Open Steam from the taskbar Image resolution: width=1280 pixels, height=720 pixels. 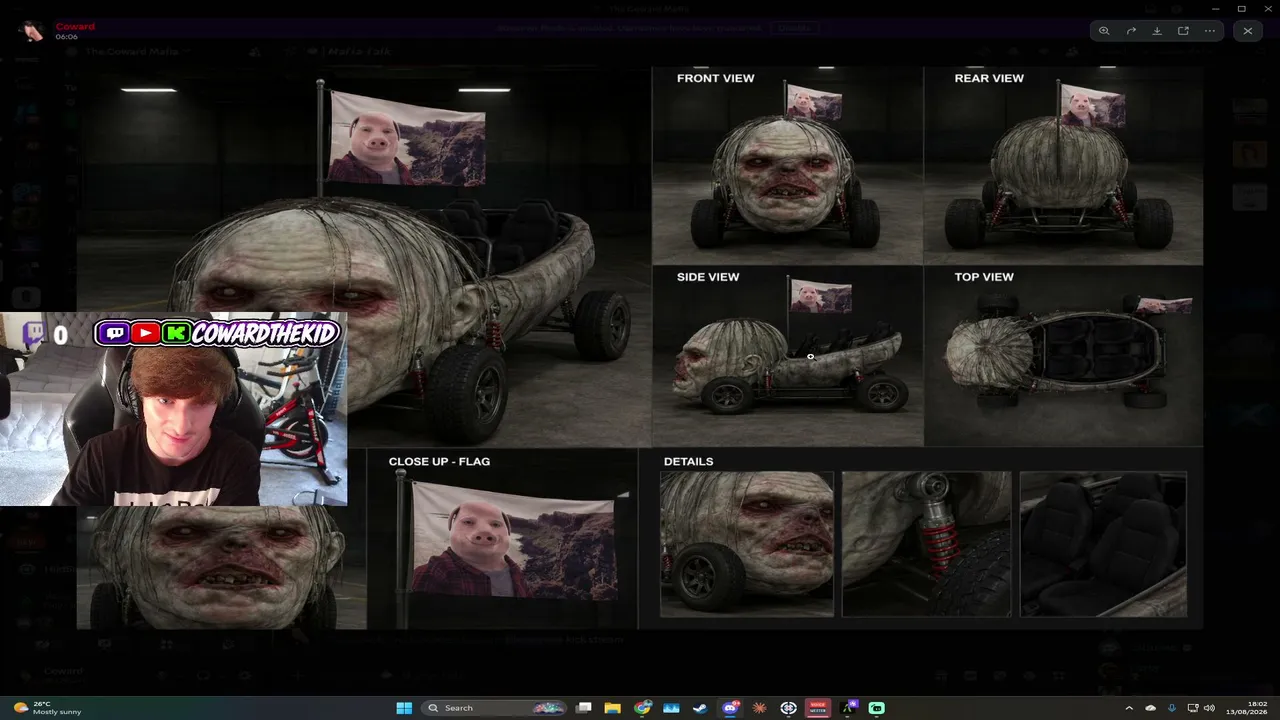(x=700, y=708)
